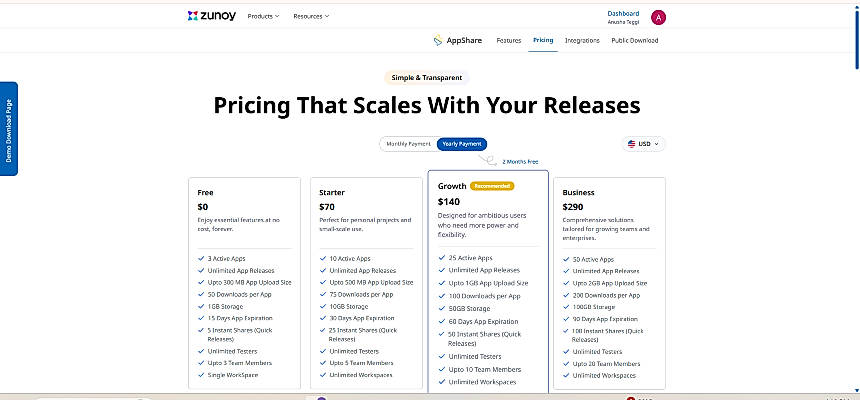The height and width of the screenshot is (400, 860).
Task: Click 'Upto 10 Team Members' feature
Action: (x=484, y=370)
